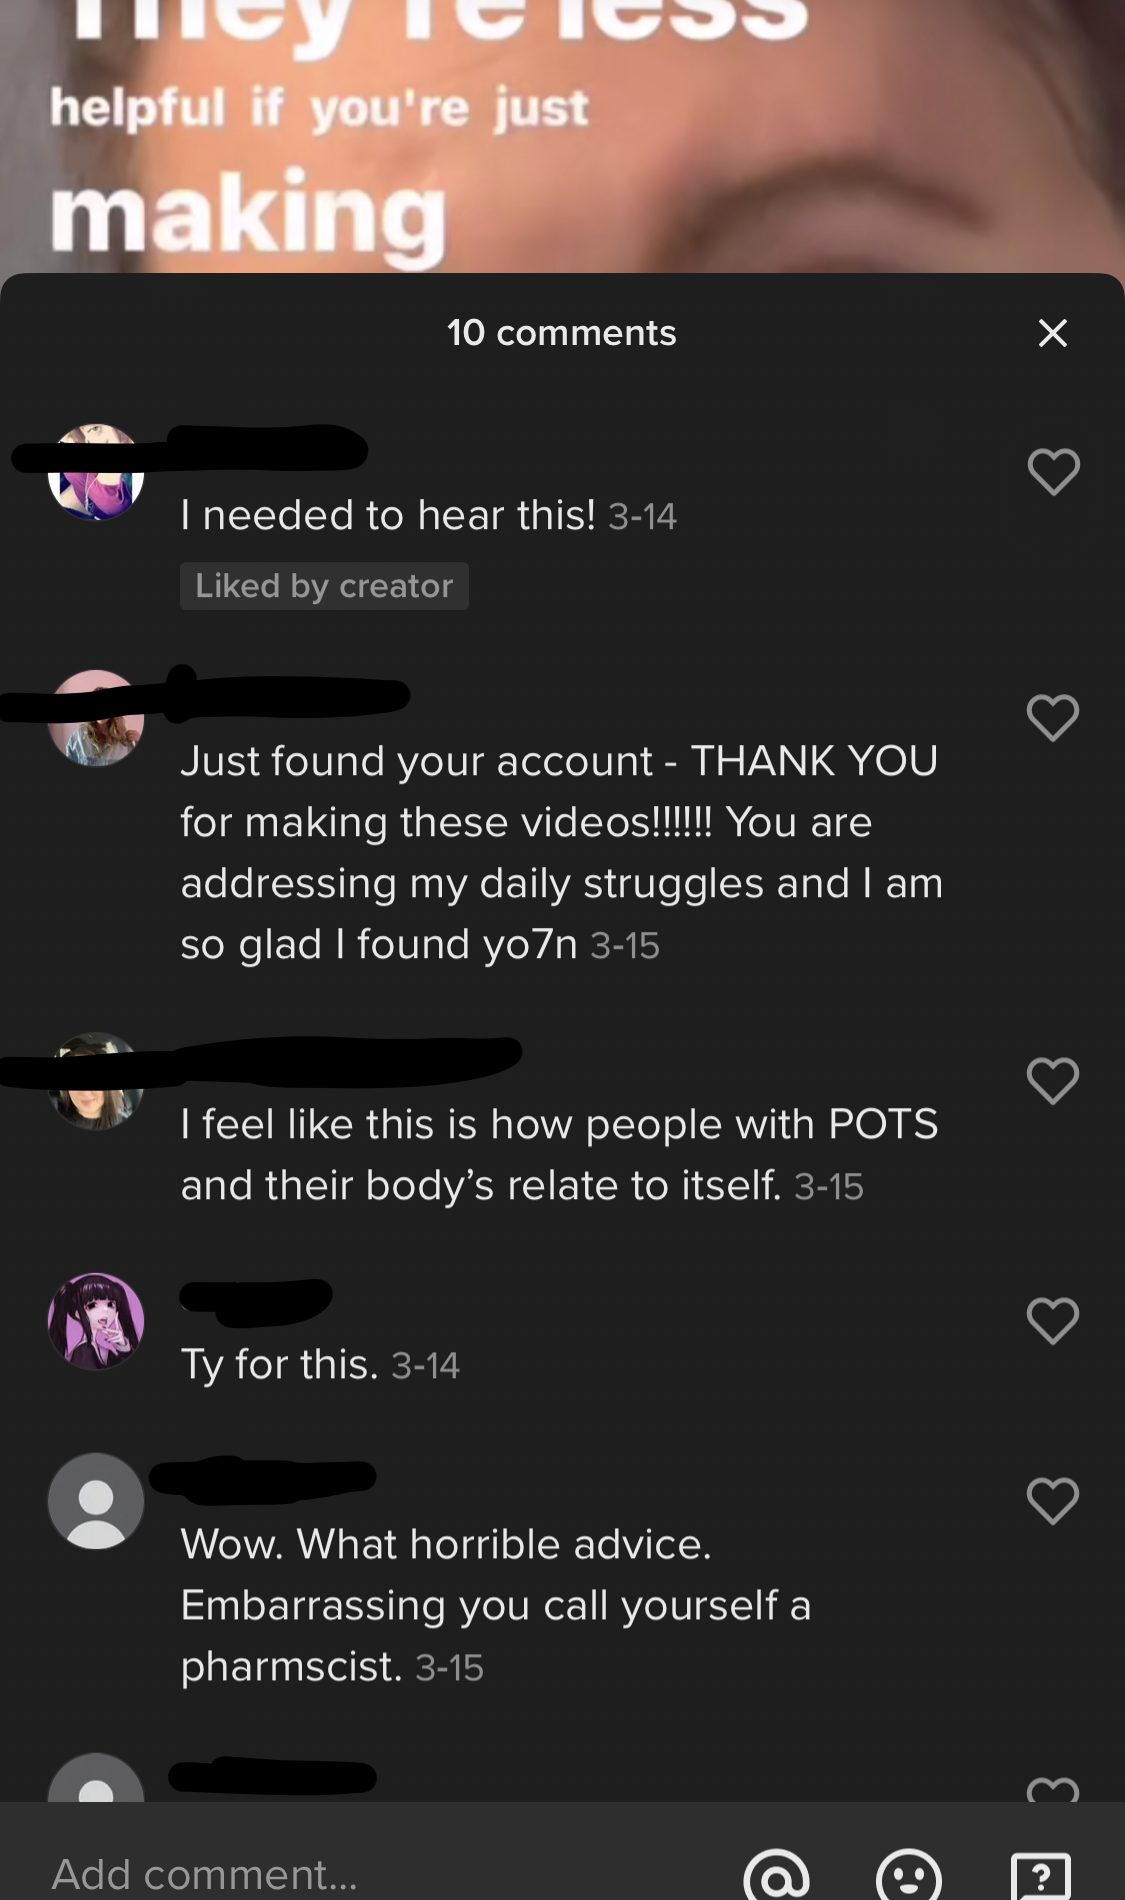Open the avatar of the POTS commenter

point(96,1081)
